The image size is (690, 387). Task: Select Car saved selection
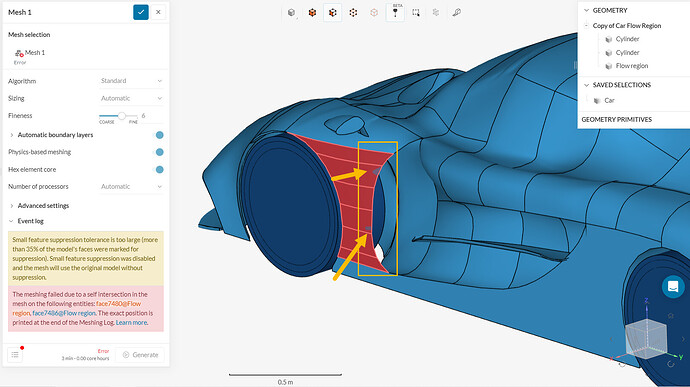tap(609, 101)
